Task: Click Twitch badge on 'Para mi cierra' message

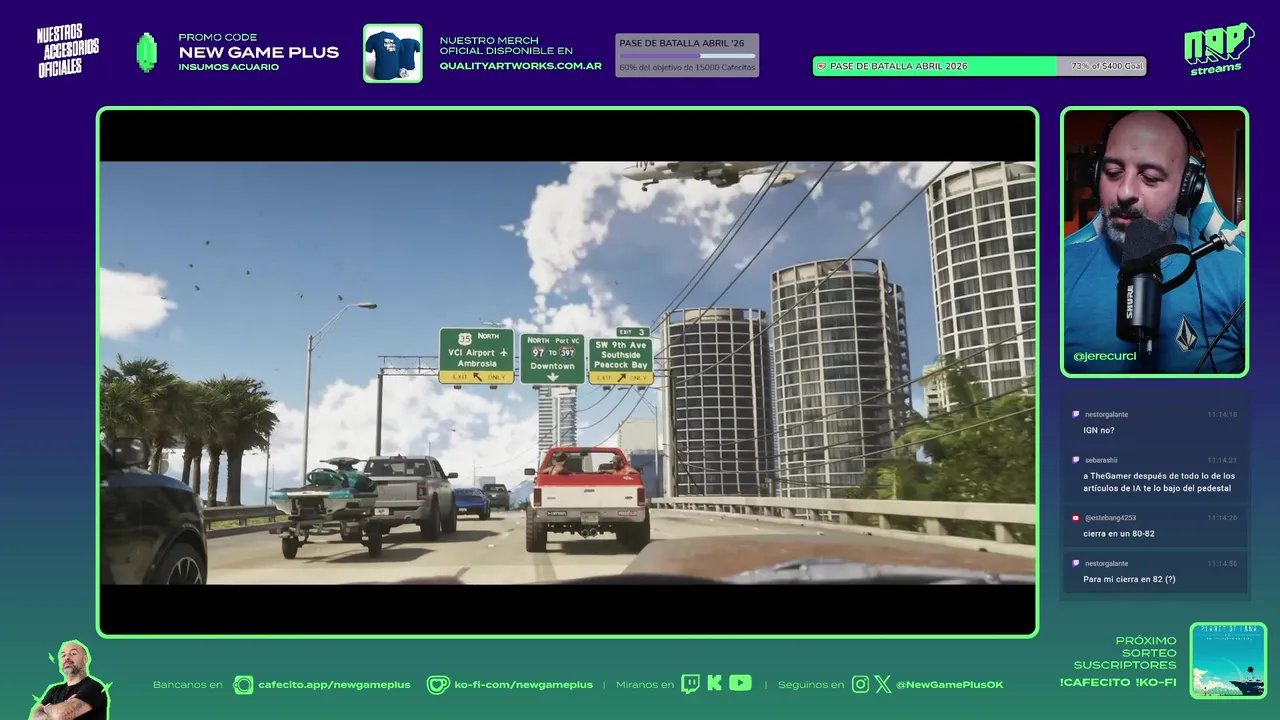Action: 1076,563
